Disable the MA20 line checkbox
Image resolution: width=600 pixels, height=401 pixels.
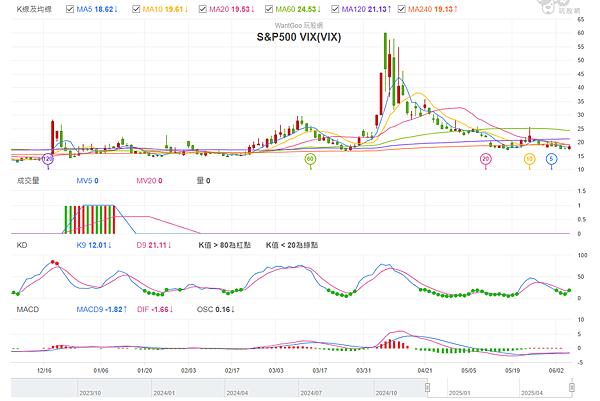pyautogui.click(x=202, y=9)
